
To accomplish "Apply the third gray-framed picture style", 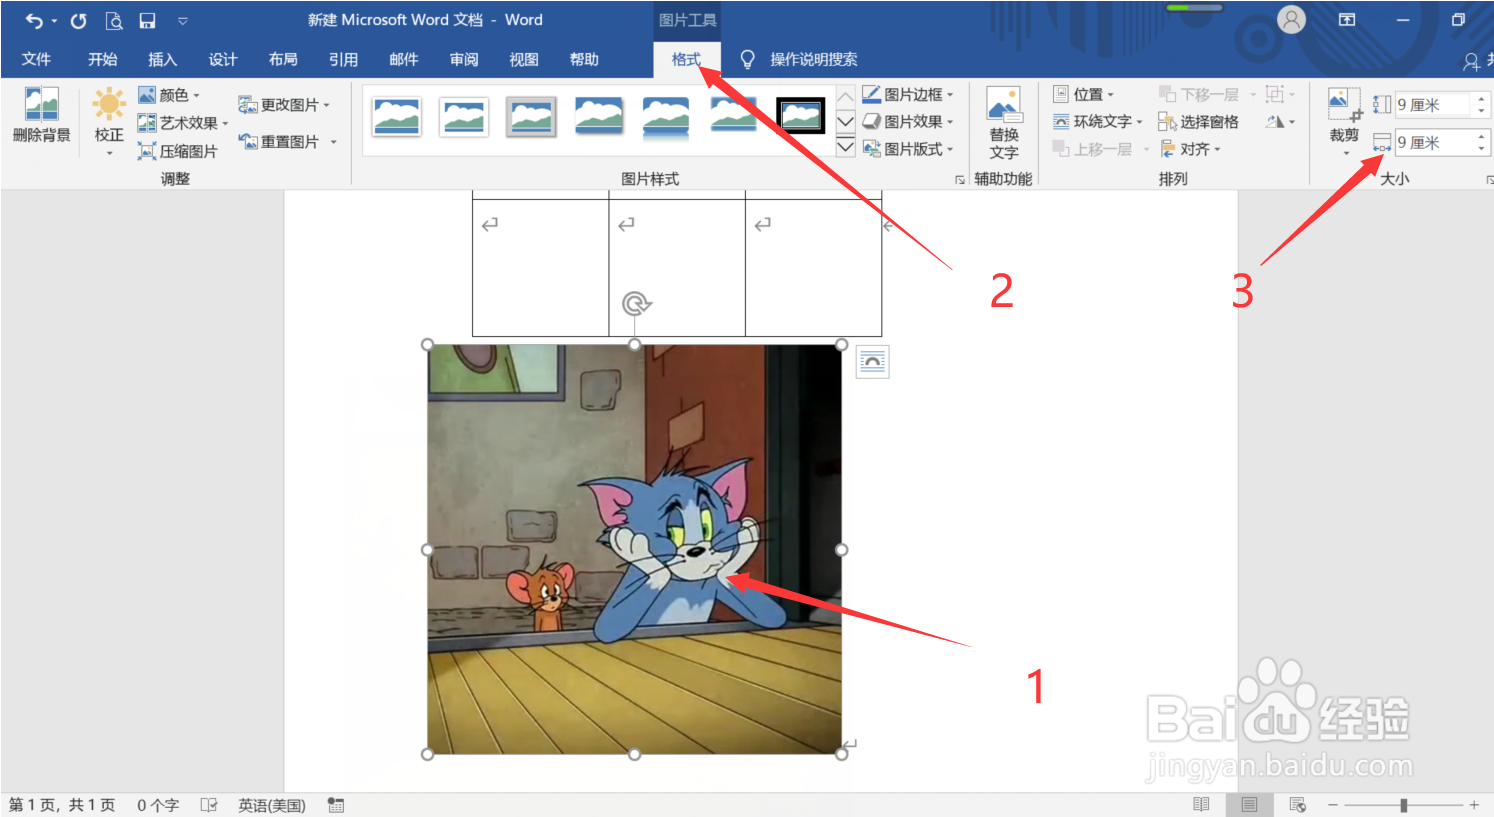I will coord(531,117).
